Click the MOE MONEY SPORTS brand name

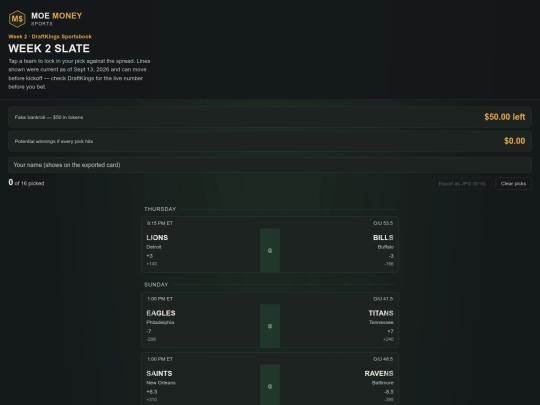pos(56,19)
